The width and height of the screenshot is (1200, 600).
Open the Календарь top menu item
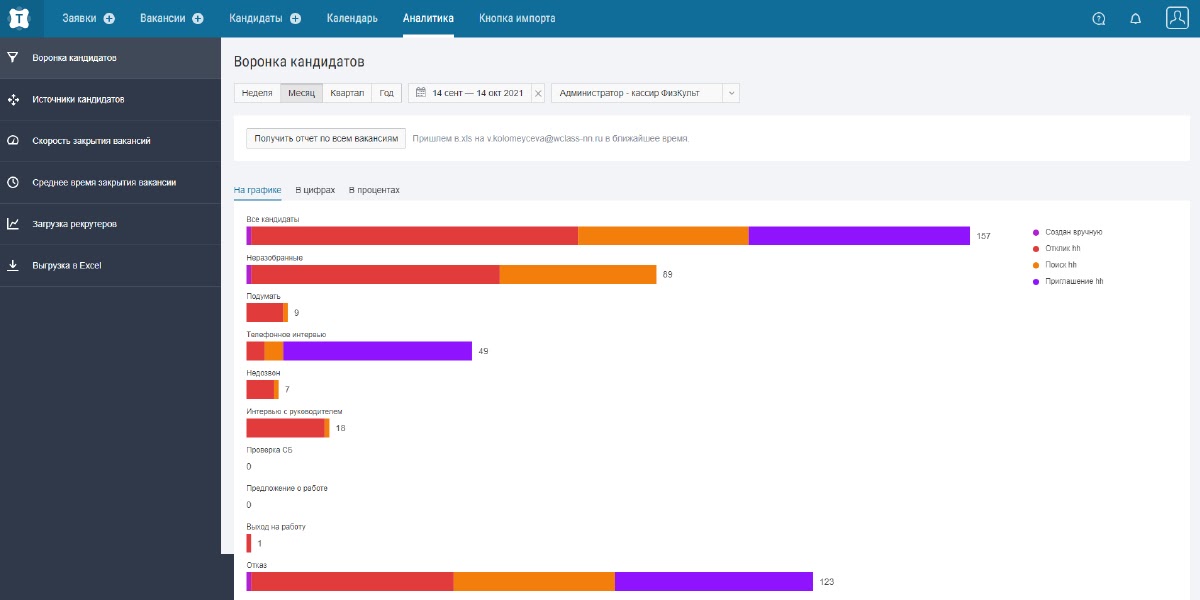coord(352,18)
